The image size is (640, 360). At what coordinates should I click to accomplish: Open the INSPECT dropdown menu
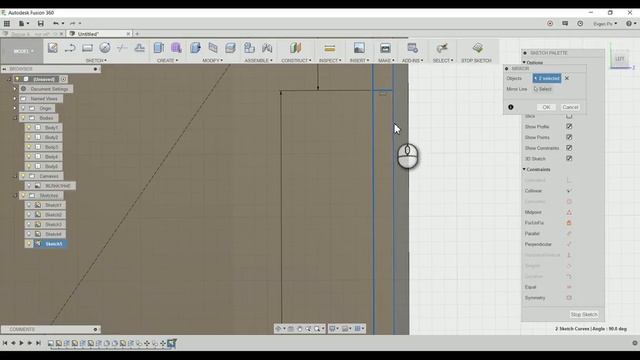click(330, 60)
